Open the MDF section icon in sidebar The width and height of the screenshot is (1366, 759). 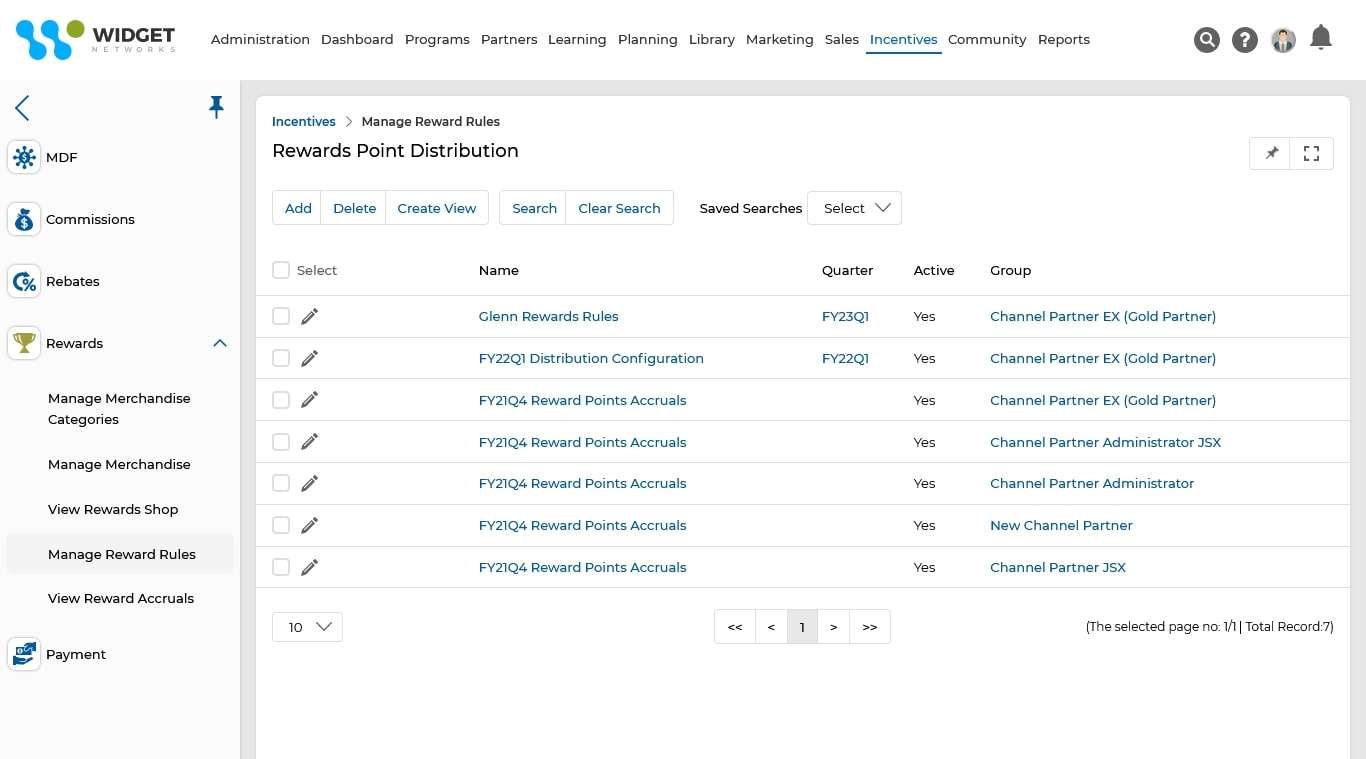coord(24,157)
